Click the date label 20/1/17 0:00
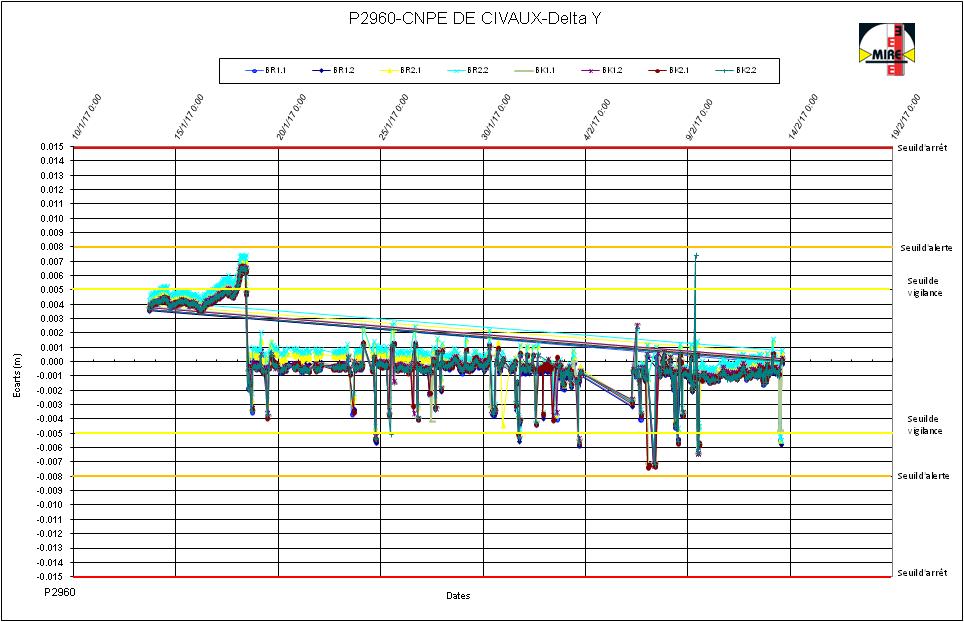964x622 pixels. coord(291,117)
